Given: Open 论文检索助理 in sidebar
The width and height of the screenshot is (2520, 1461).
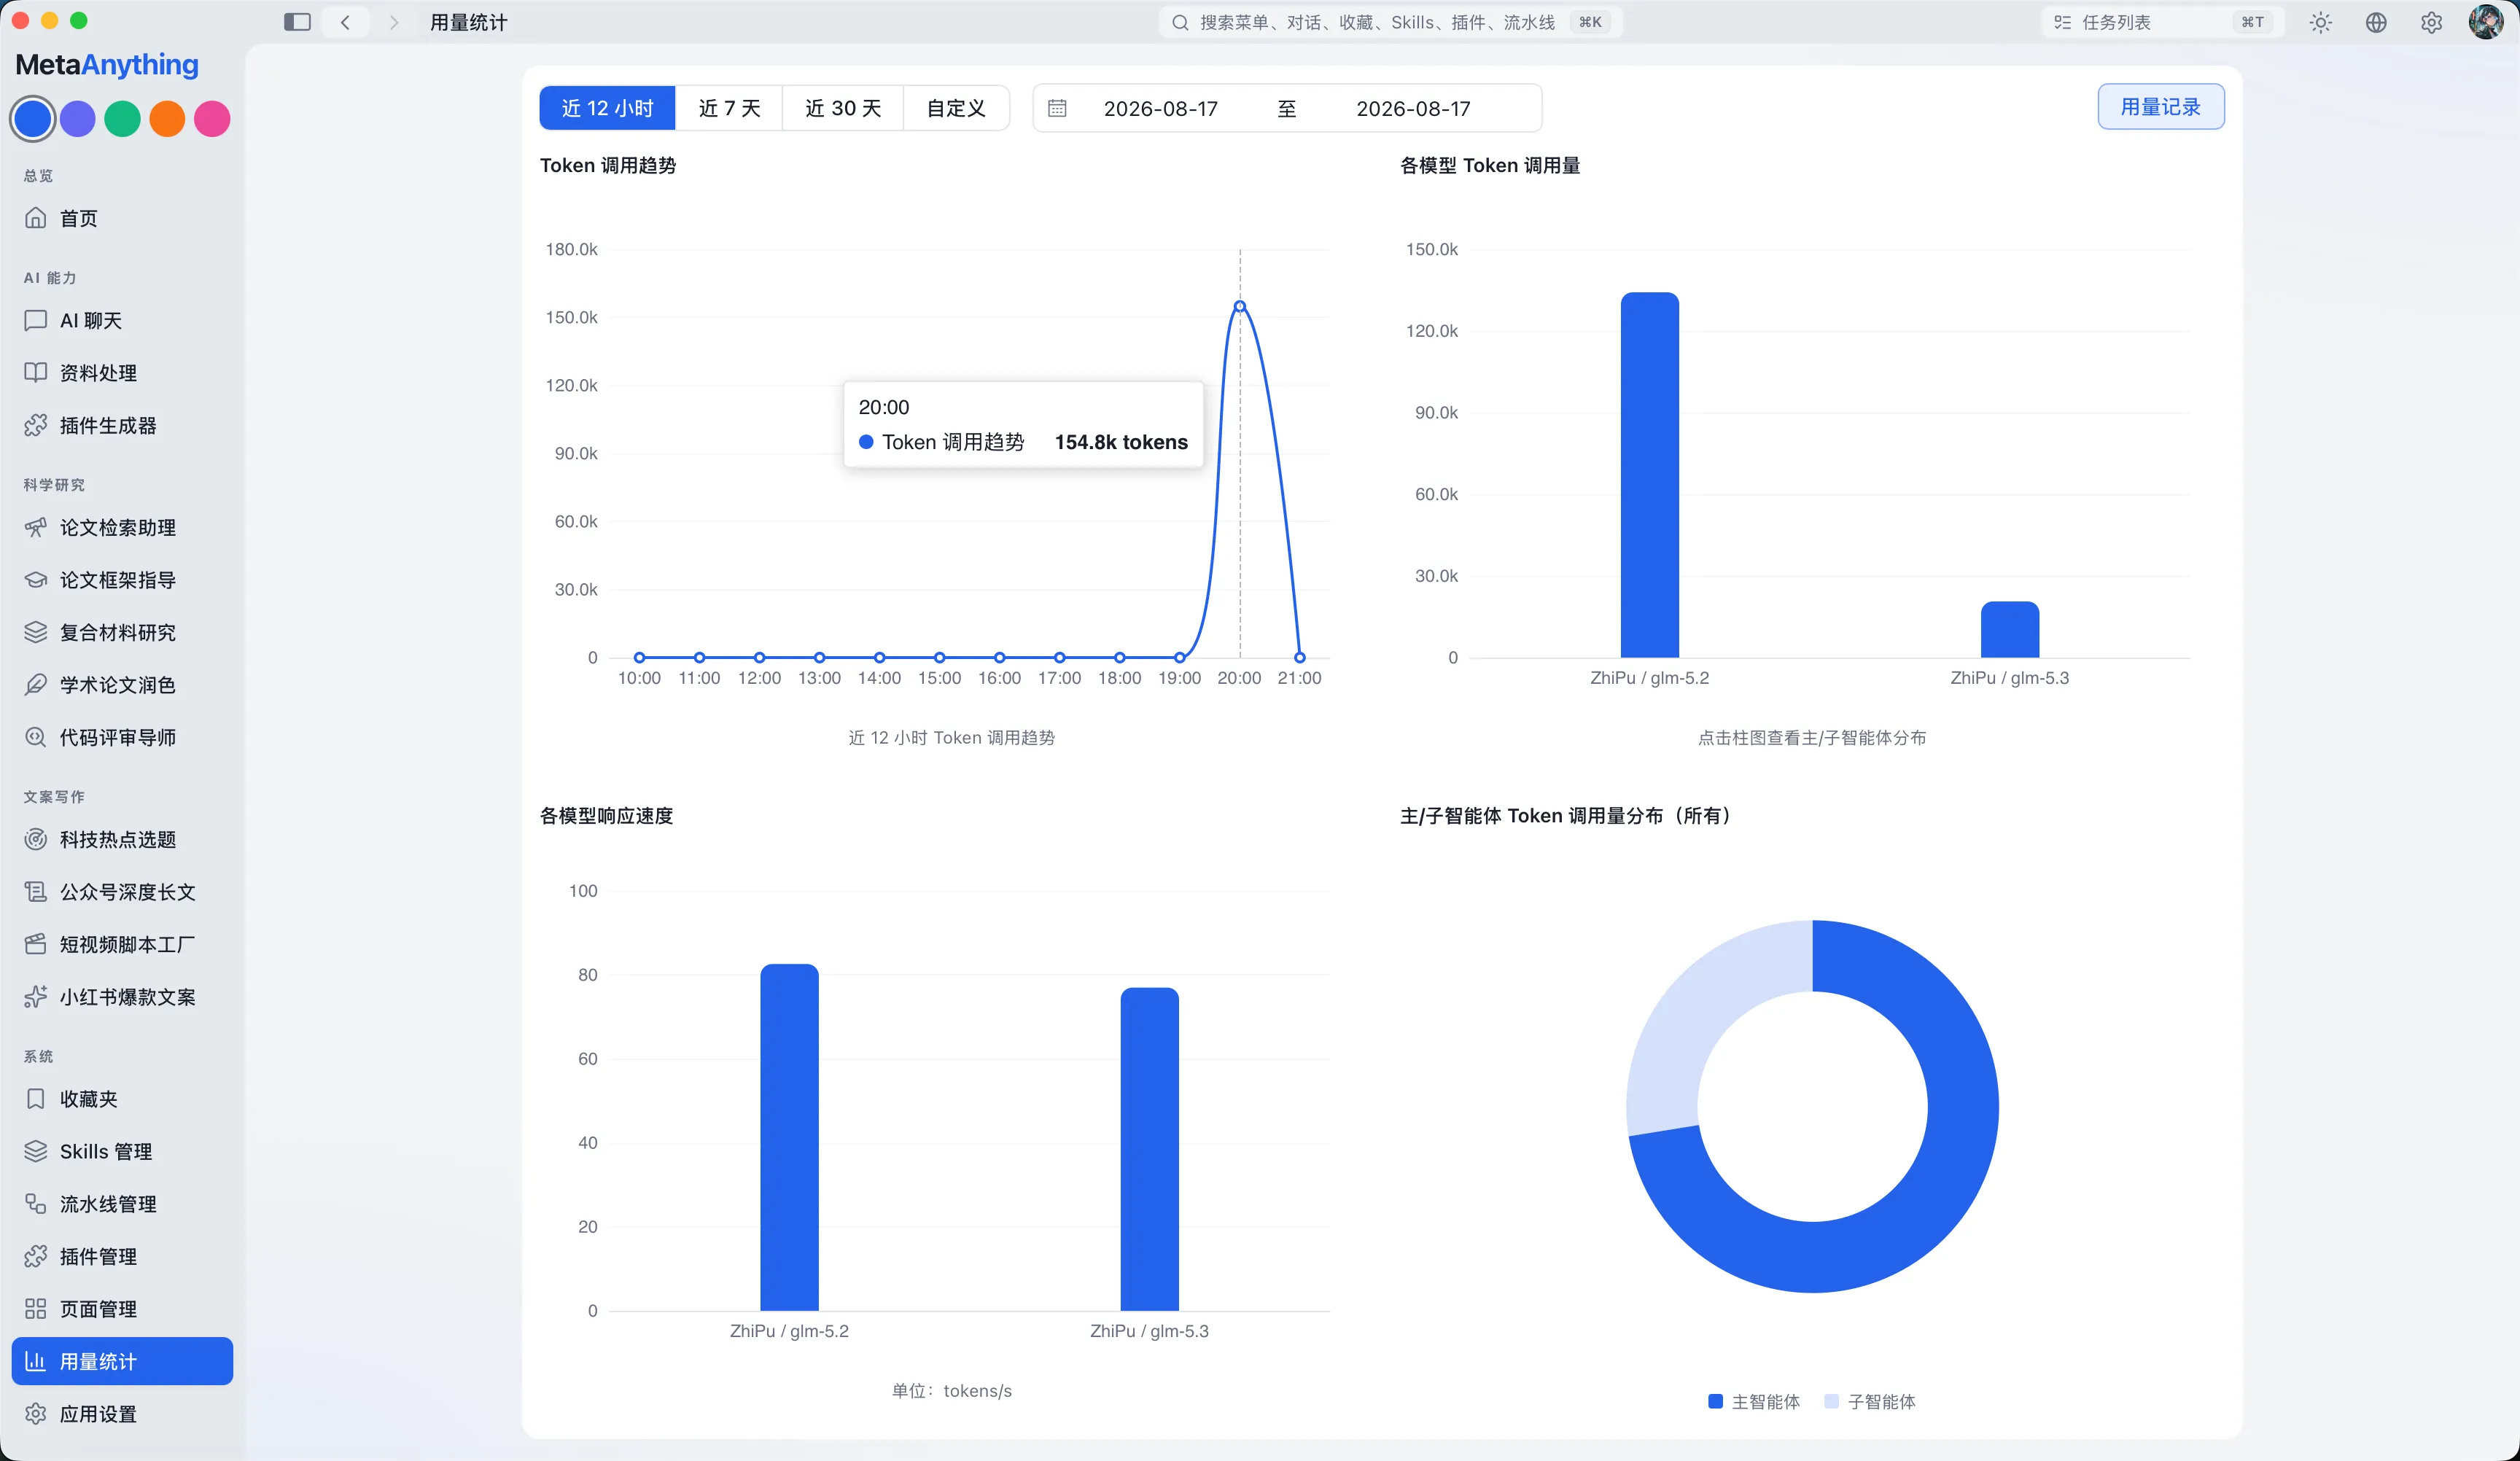Looking at the screenshot, I should pos(122,527).
